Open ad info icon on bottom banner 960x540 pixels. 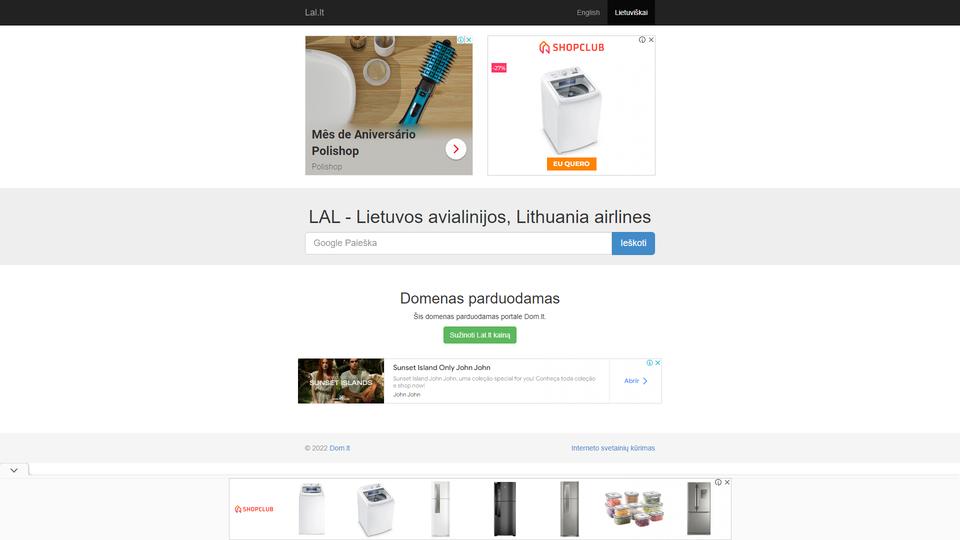(x=718, y=482)
